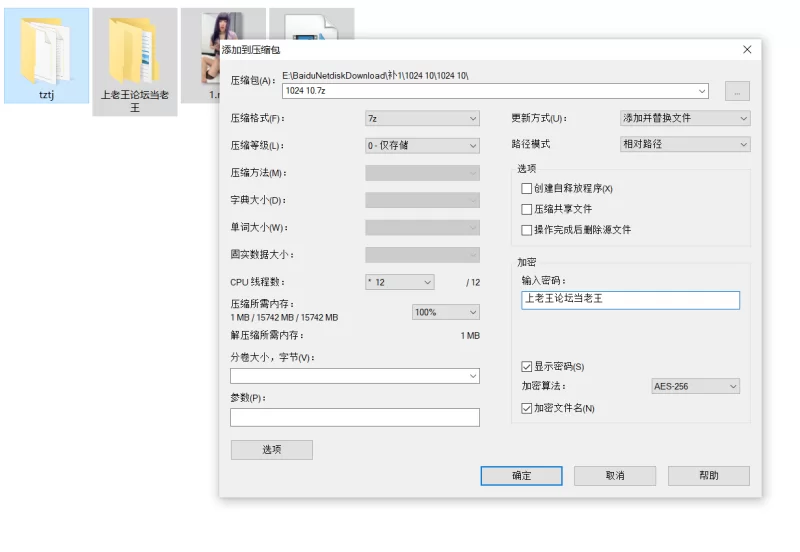This screenshot has width=800, height=552.
Task: Click the 压缩所需内存 value 1 MB / 15742 MB
Action: point(284,317)
